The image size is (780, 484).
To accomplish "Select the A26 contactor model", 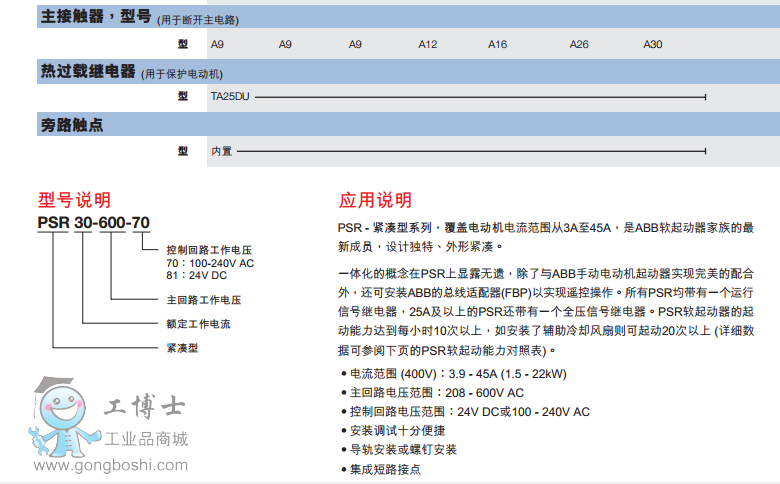I will pyautogui.click(x=579, y=44).
